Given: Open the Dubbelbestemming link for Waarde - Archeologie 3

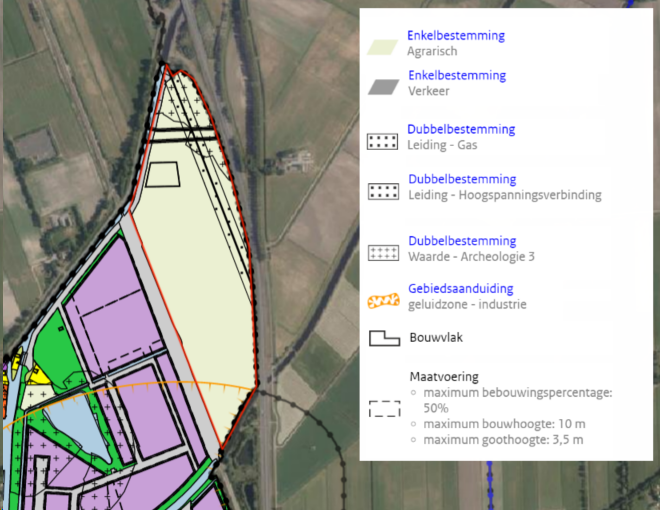Looking at the screenshot, I should pos(462,242).
